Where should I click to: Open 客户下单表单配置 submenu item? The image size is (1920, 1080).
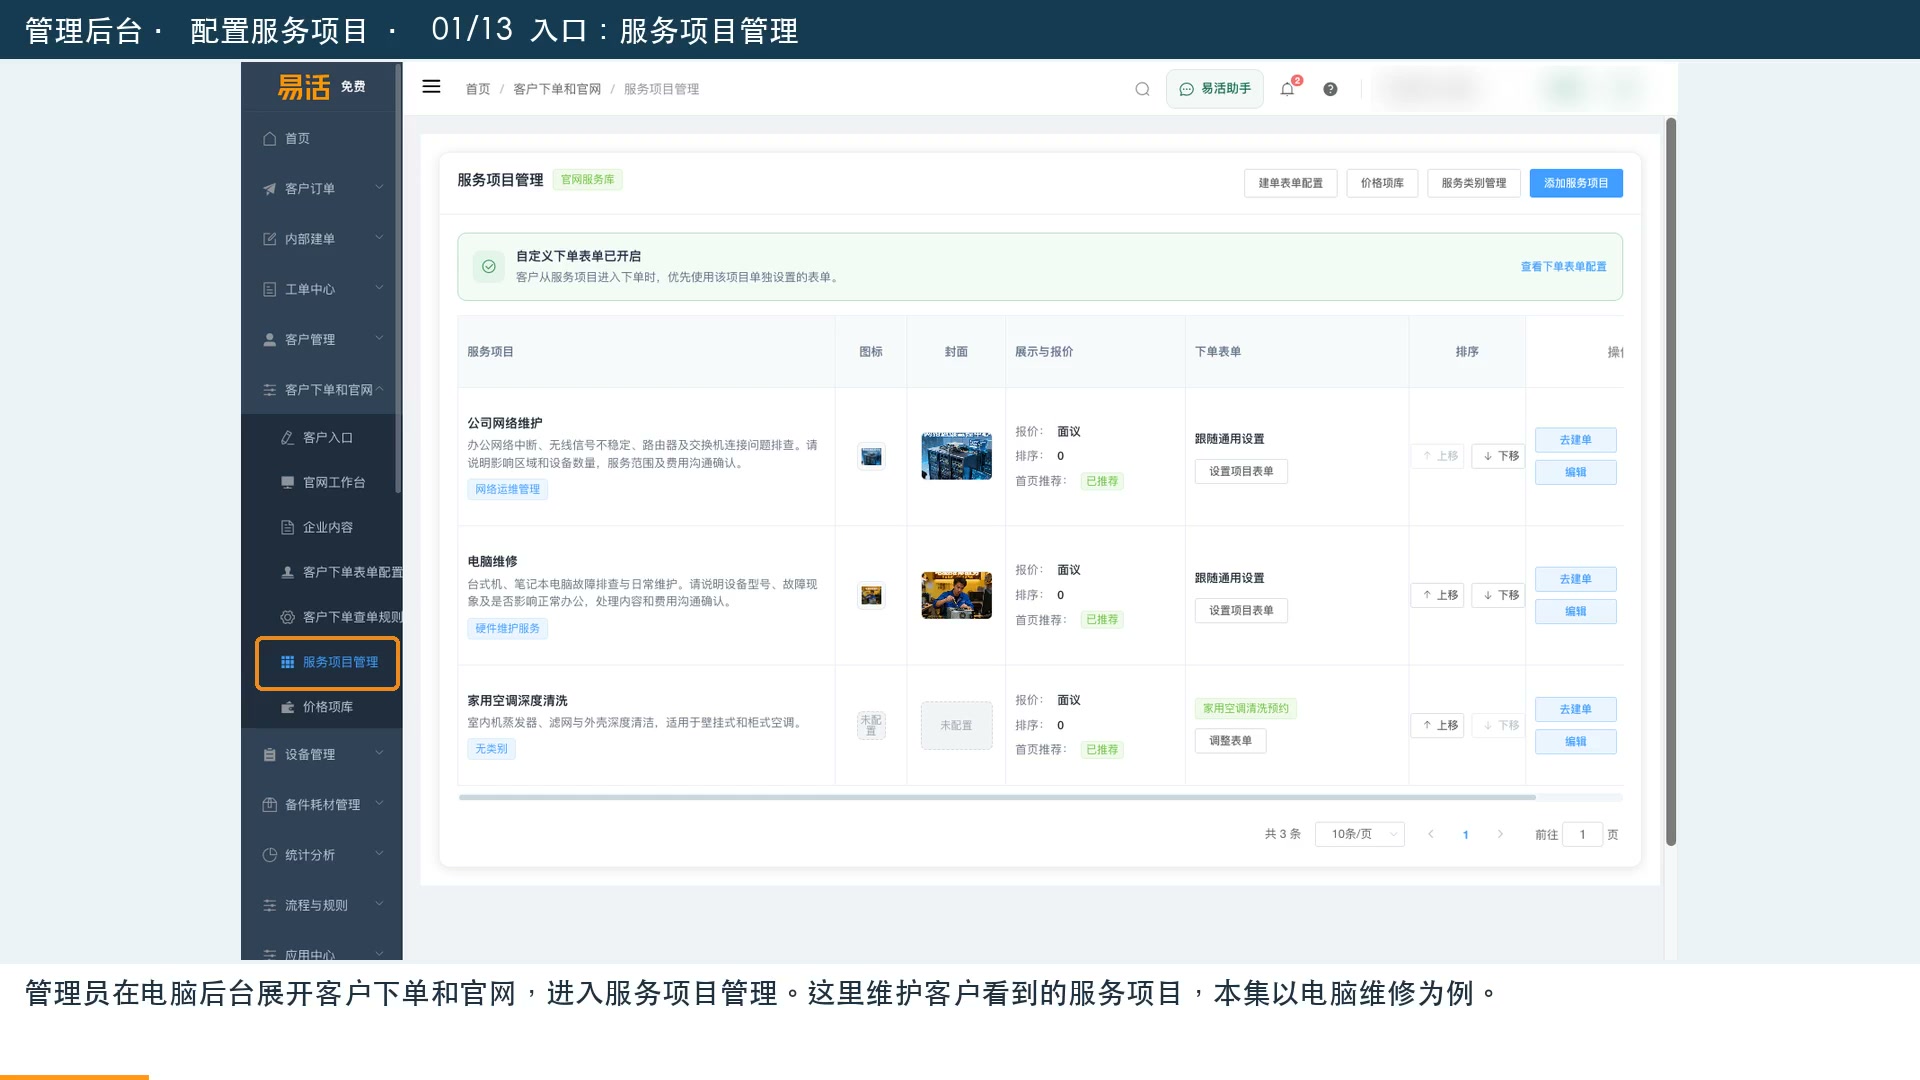[321, 573]
